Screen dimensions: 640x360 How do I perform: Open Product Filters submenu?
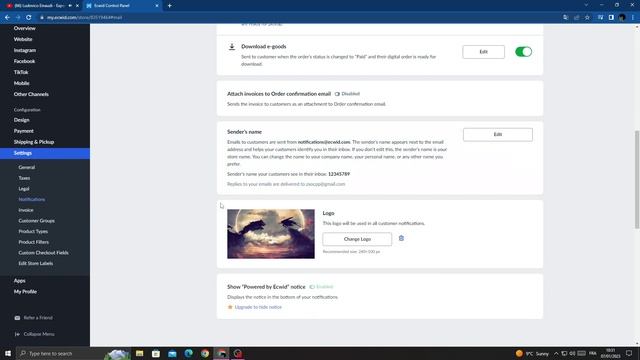tap(33, 242)
